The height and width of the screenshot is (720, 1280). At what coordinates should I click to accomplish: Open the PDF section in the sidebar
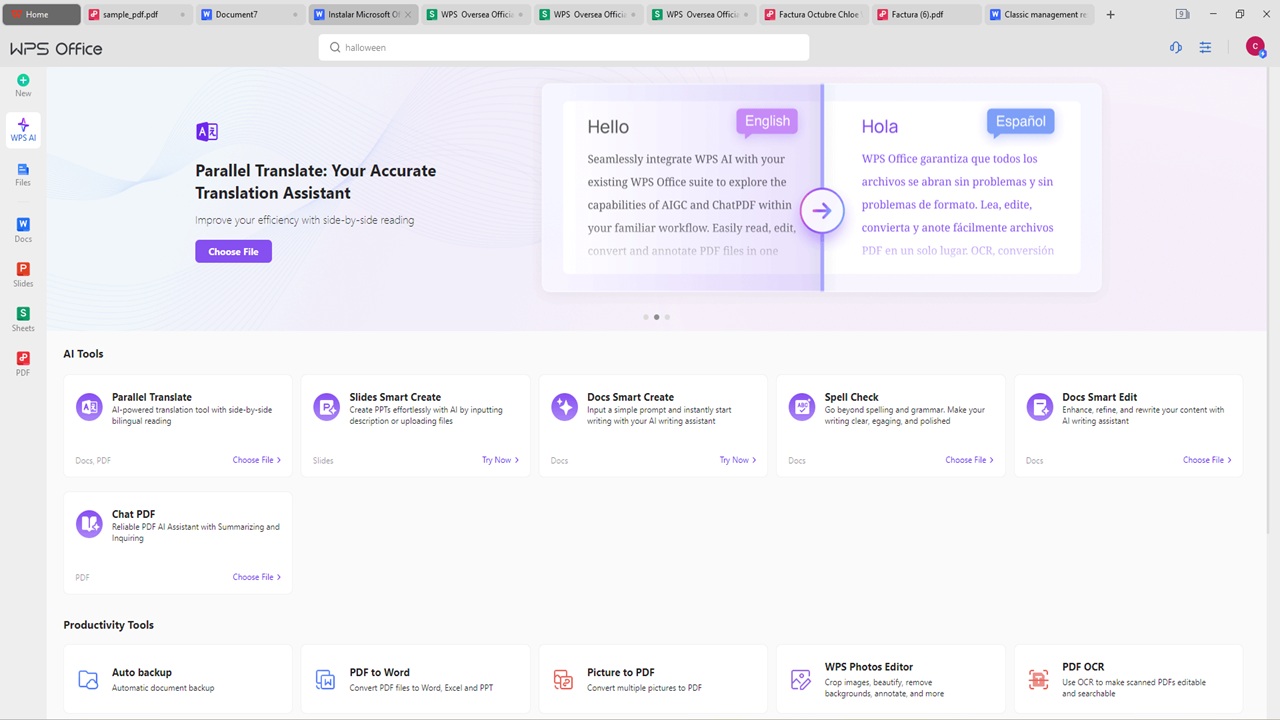point(22,364)
